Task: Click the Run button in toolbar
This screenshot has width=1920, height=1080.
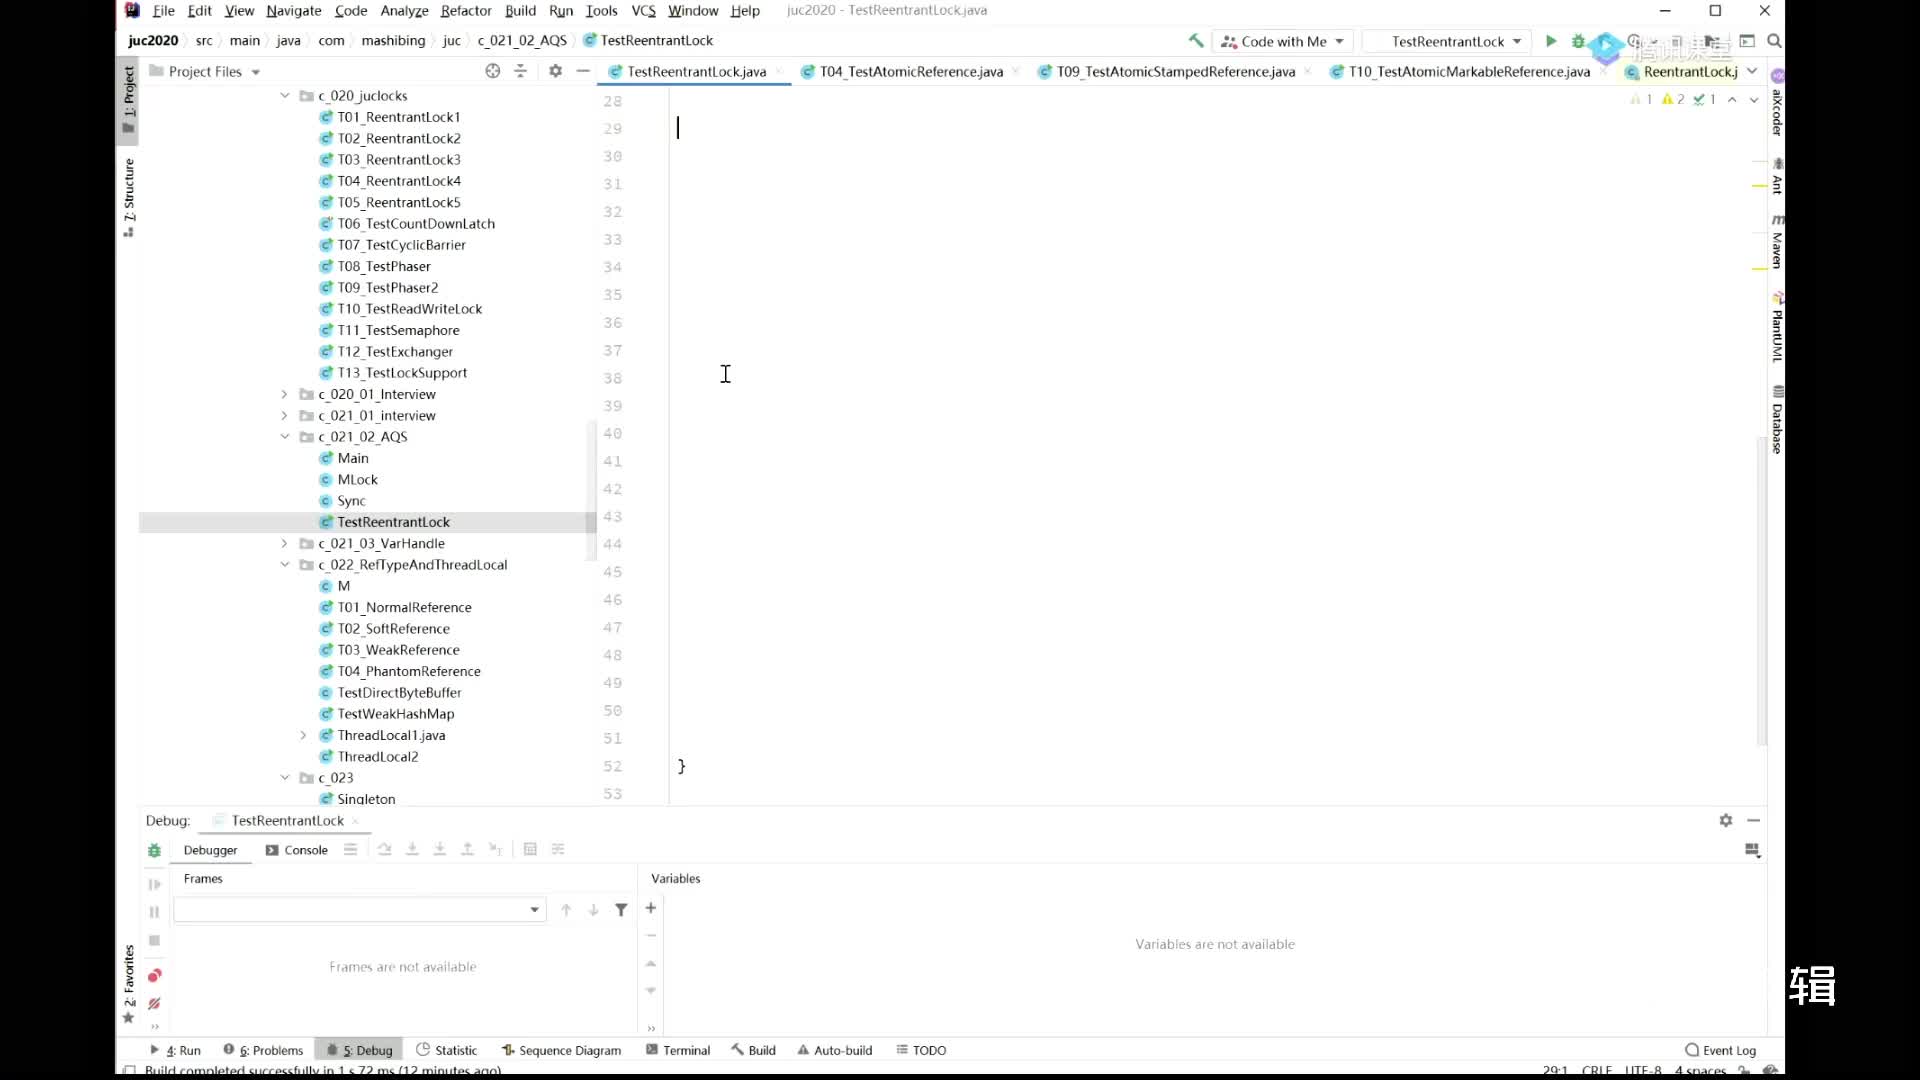Action: pos(1549,40)
